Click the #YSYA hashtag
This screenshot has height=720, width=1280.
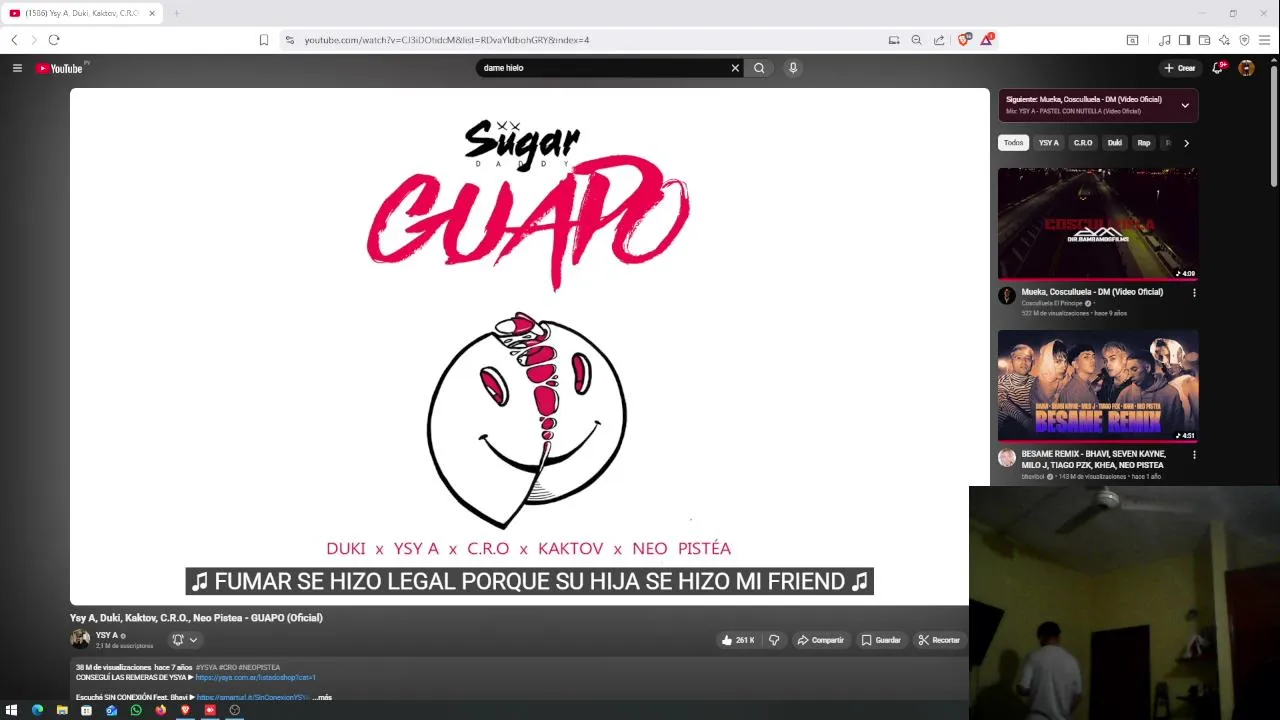coord(206,667)
